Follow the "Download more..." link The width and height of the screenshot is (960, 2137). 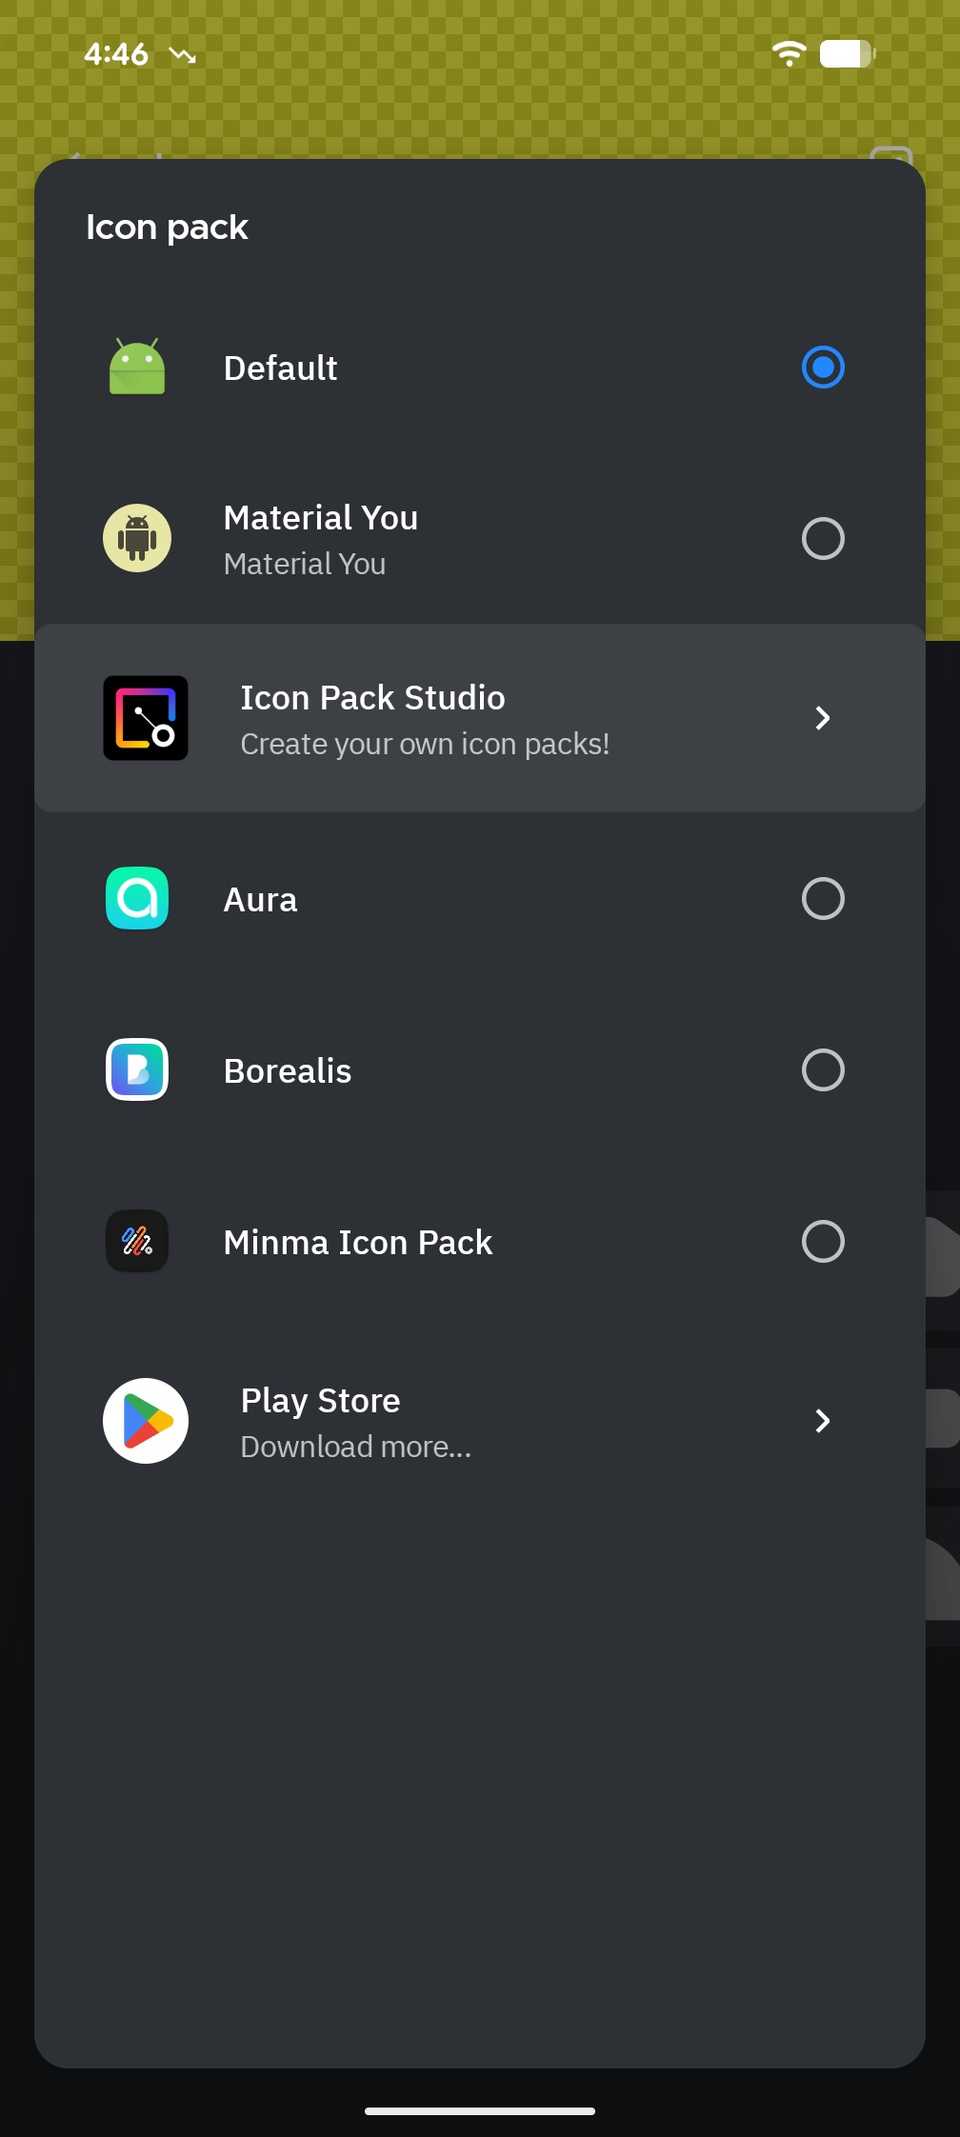[x=356, y=1447]
